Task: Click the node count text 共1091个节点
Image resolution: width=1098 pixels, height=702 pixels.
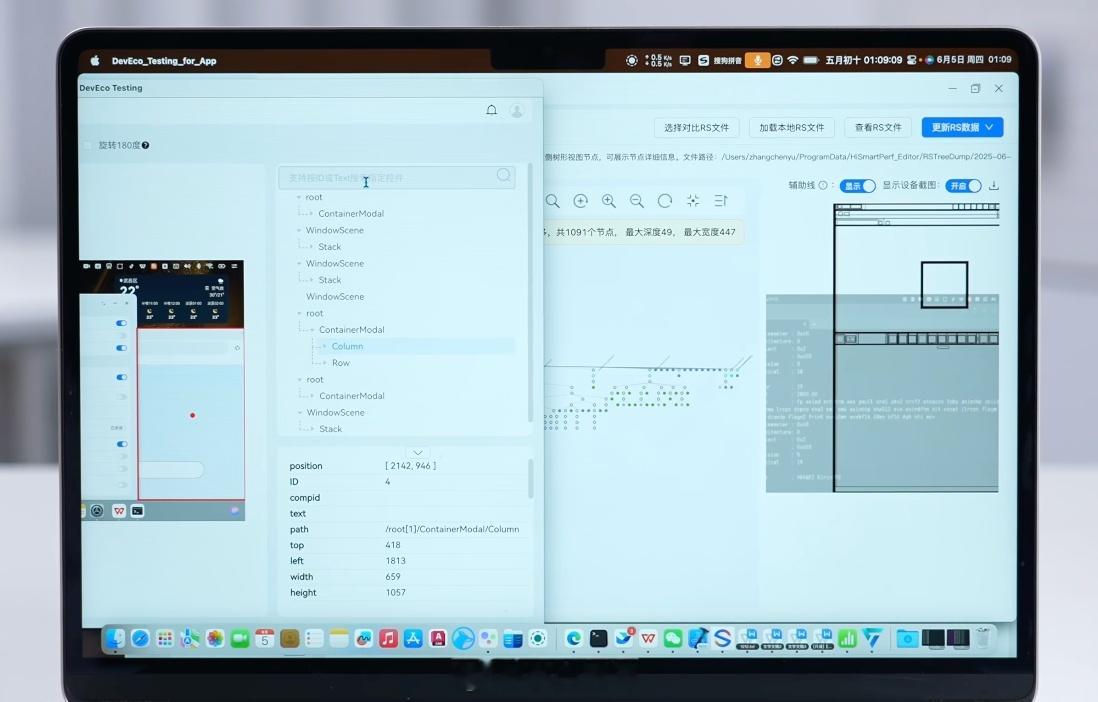Action: 585,232
